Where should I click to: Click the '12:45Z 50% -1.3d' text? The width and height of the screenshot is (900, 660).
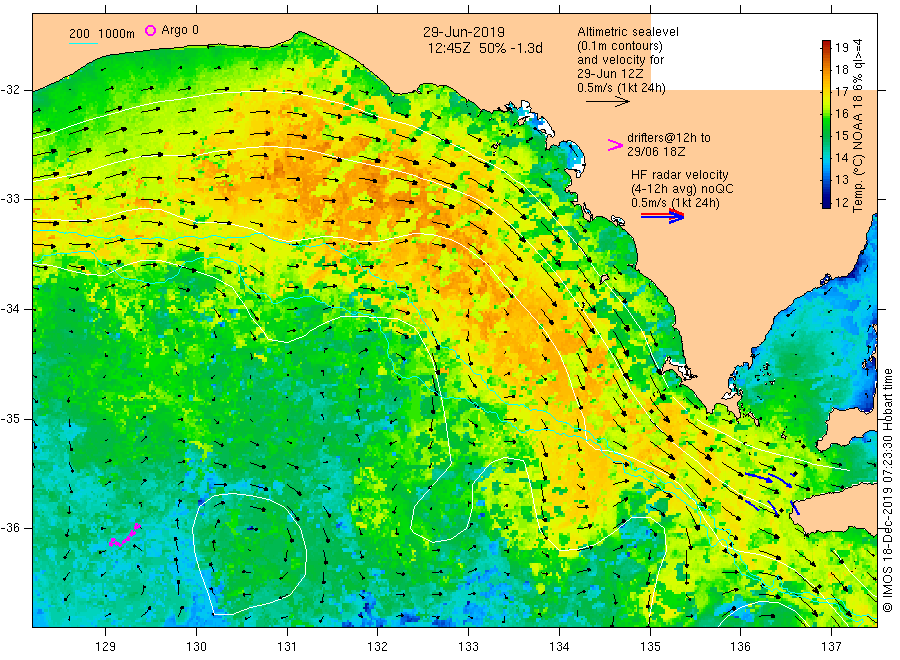[x=484, y=49]
